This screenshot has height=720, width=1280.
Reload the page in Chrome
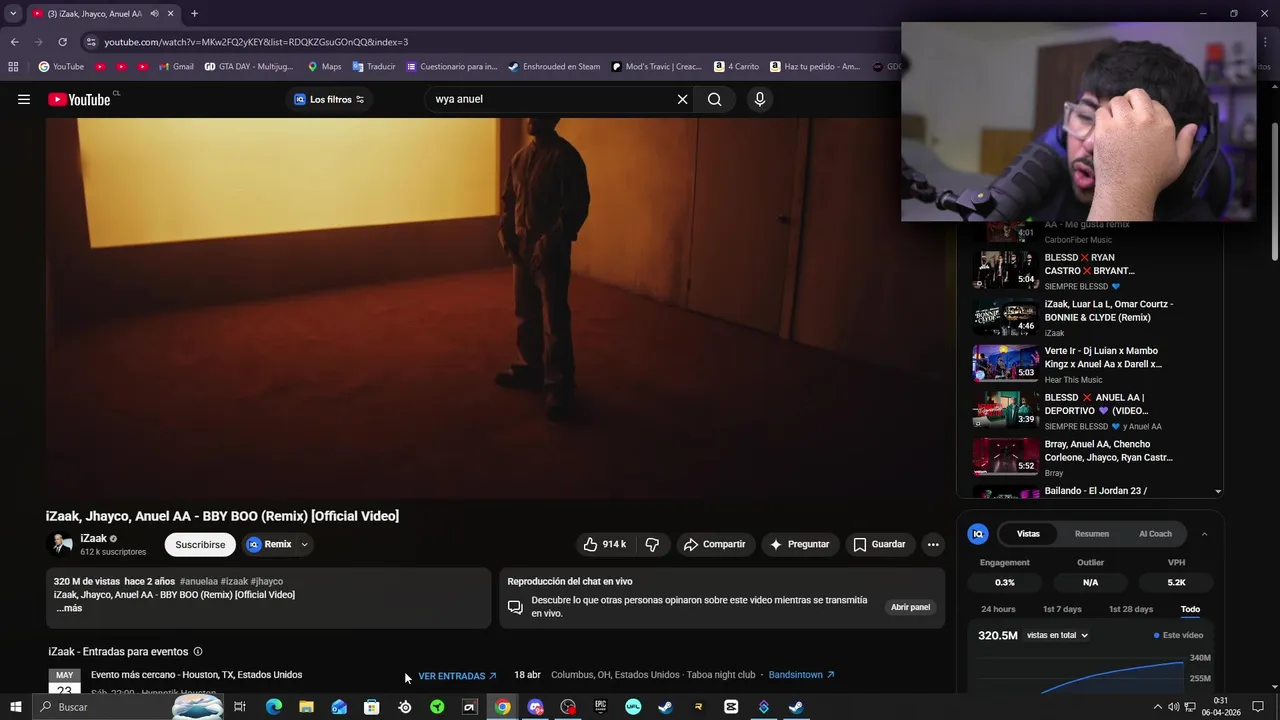pos(62,42)
